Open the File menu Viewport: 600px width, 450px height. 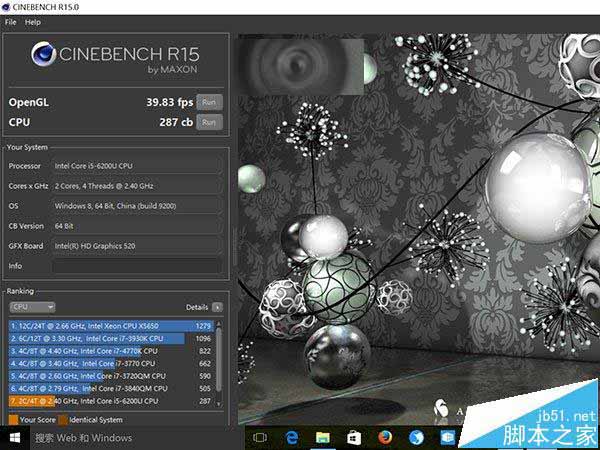[10, 22]
